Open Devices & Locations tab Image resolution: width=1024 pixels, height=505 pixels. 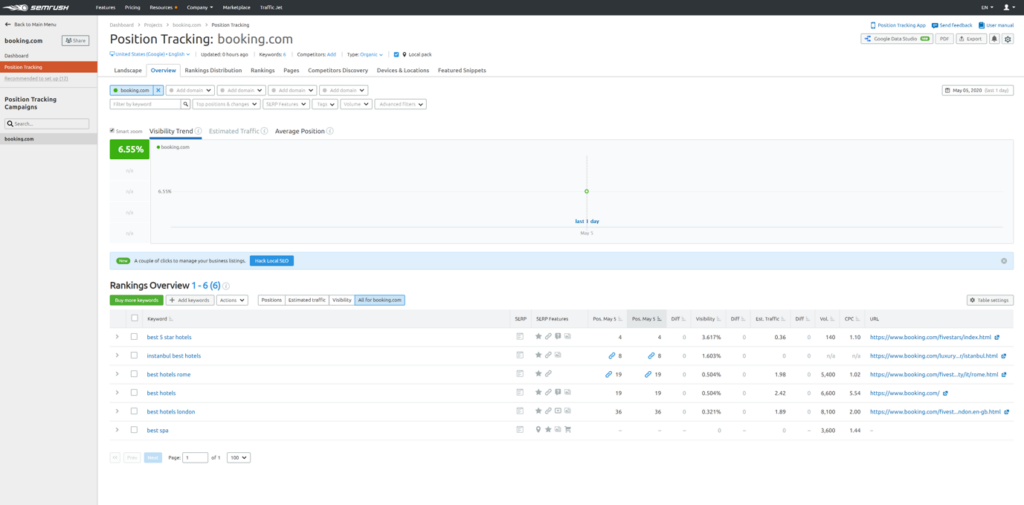click(403, 70)
